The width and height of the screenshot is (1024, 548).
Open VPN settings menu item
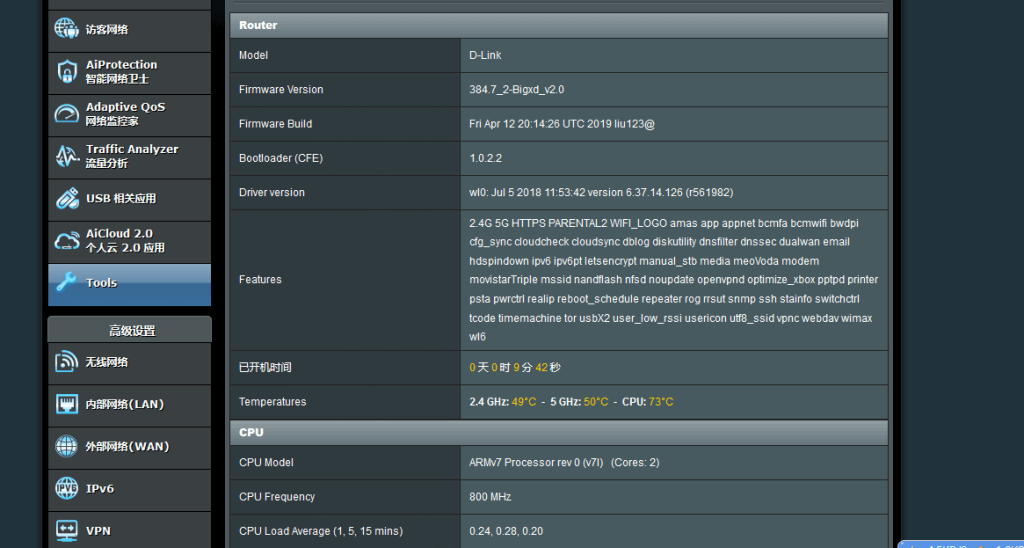[x=129, y=530]
